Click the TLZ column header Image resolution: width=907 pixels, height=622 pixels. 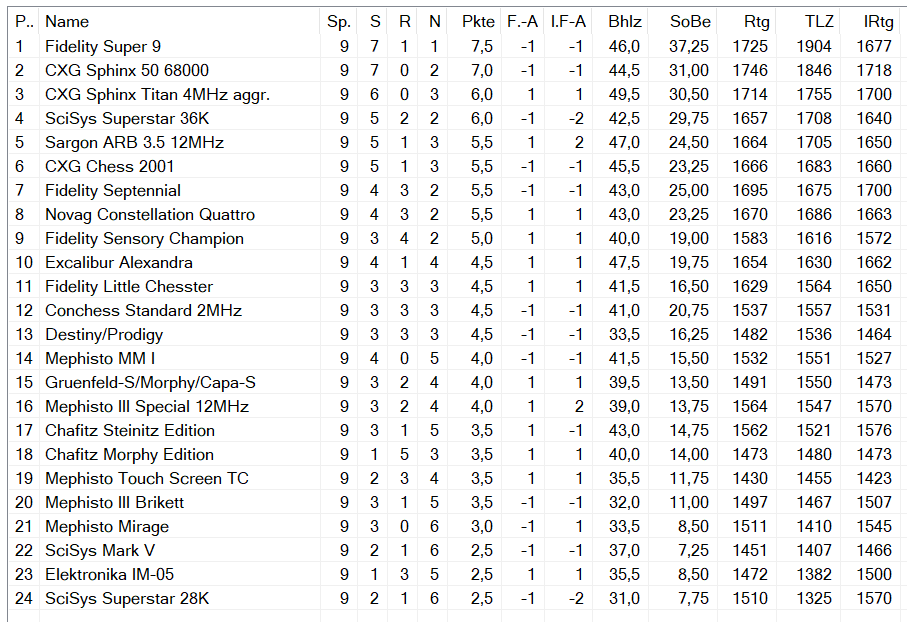[818, 21]
